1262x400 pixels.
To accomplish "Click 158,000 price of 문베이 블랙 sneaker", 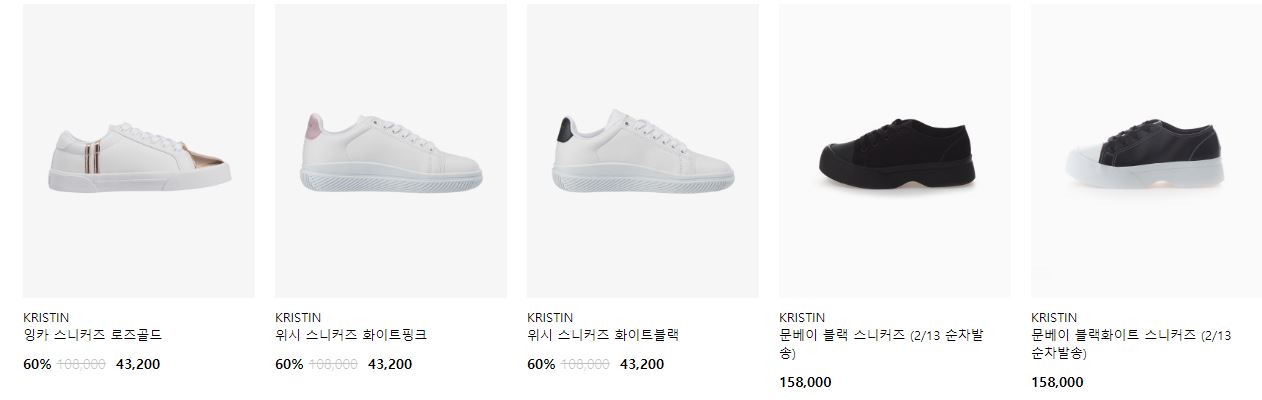I will pyautogui.click(x=805, y=382).
